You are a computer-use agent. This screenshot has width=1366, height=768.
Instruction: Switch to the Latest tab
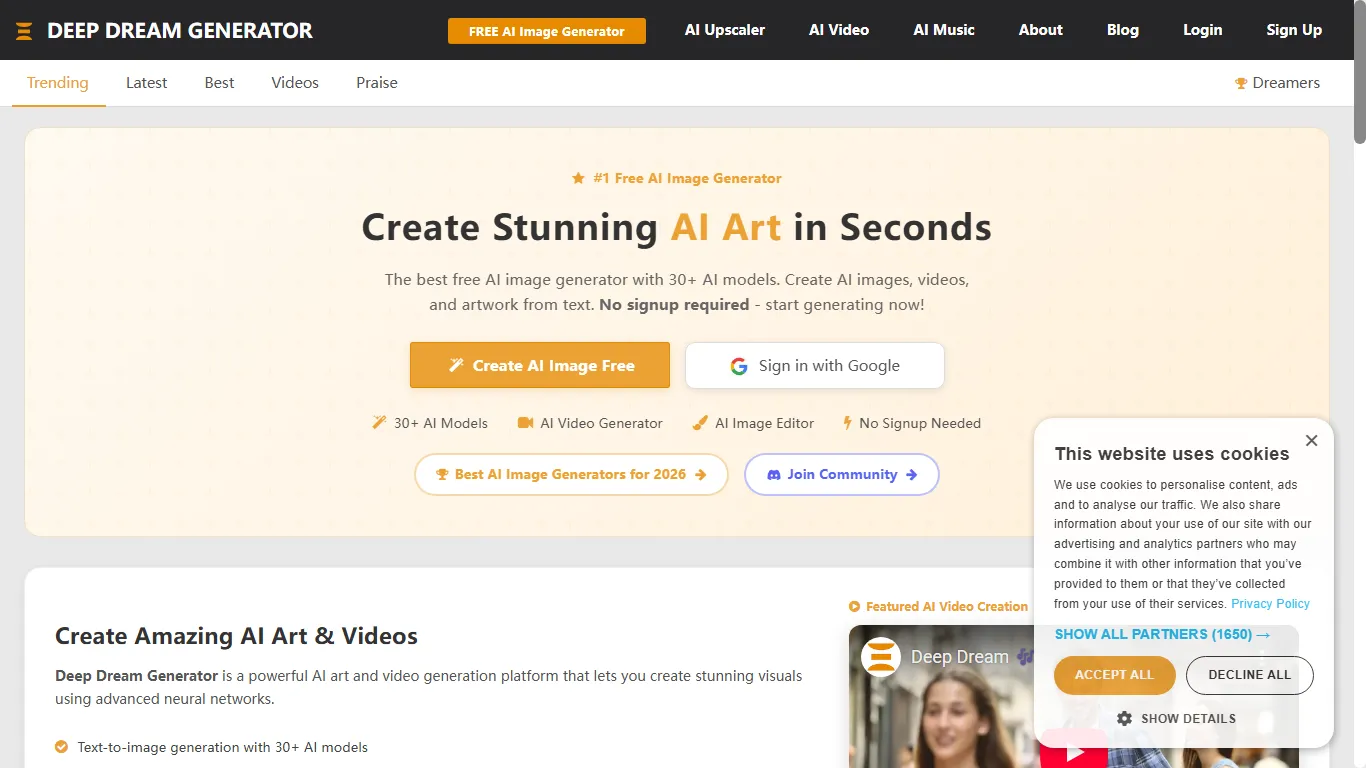tap(146, 83)
